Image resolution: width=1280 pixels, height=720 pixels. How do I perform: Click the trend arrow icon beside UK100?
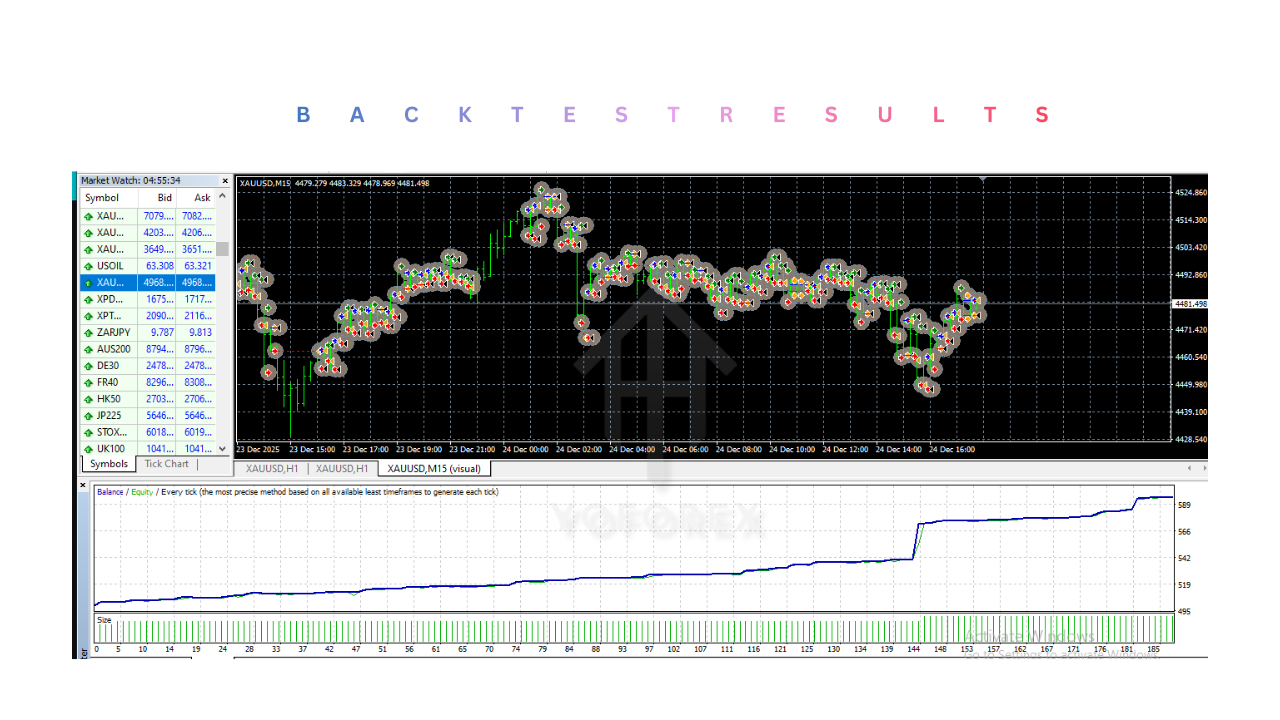click(x=90, y=448)
